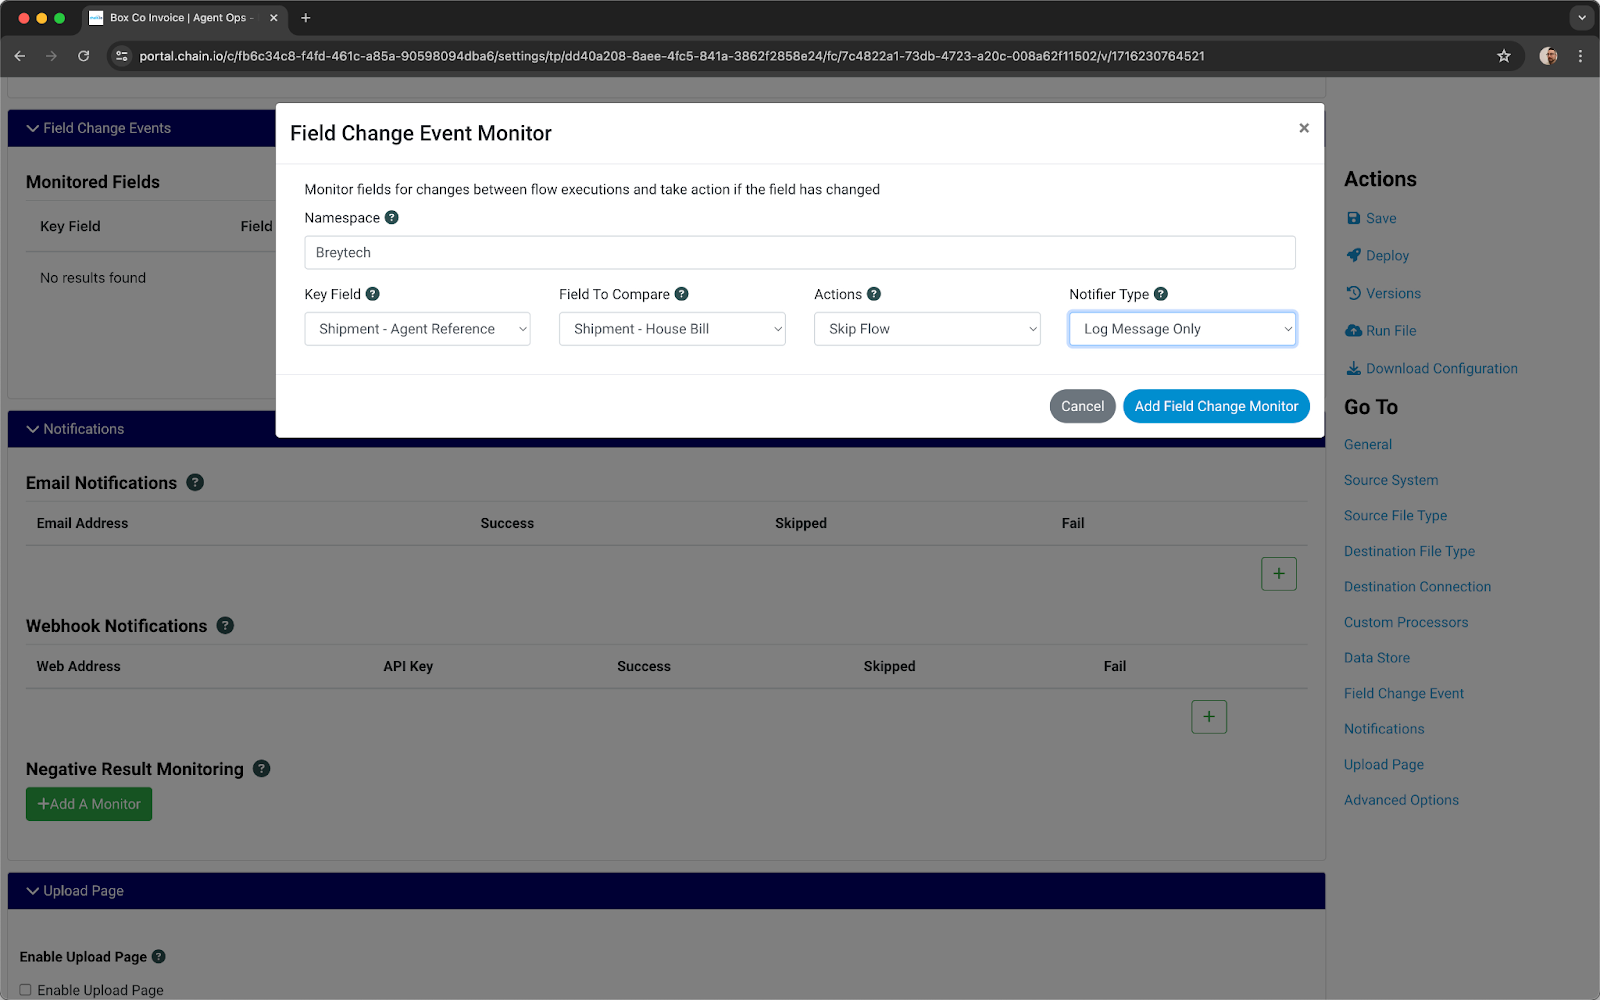Click the Deploy action label
The width and height of the screenshot is (1600, 1000).
tap(1387, 256)
